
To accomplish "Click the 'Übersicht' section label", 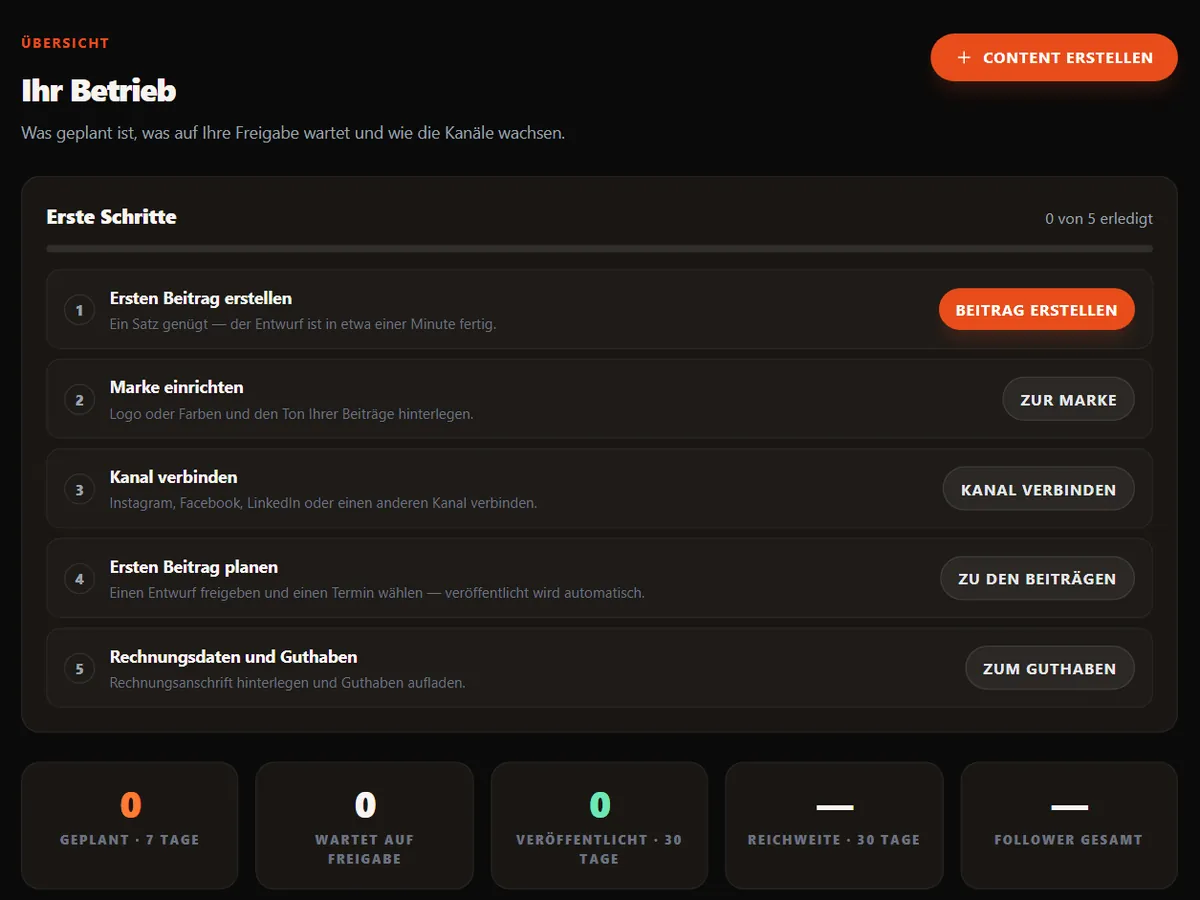I will click(x=65, y=43).
